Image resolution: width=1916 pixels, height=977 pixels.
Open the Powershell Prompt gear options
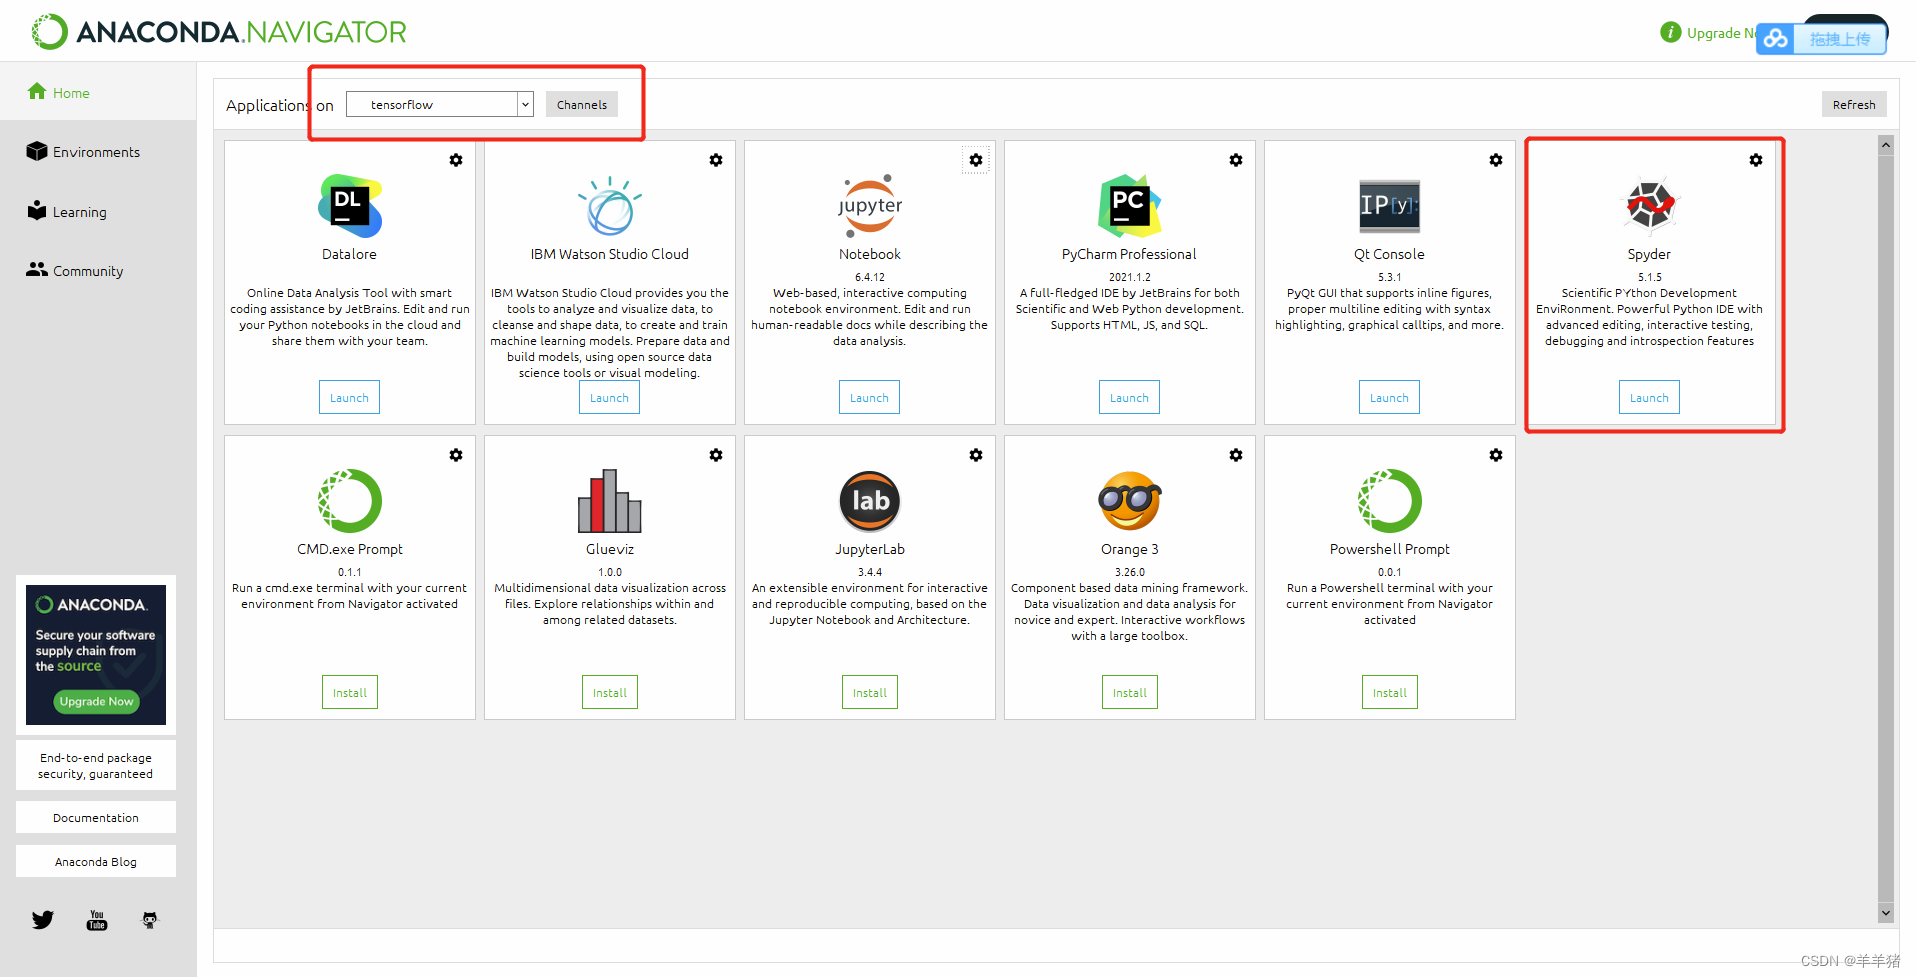[1496, 455]
